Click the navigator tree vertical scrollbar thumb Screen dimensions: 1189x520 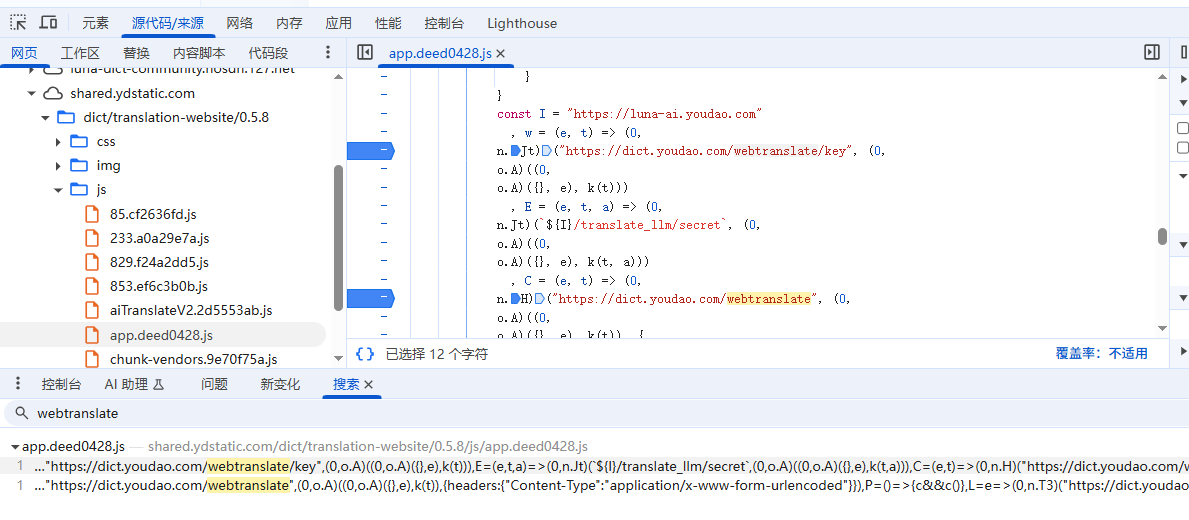click(x=338, y=237)
